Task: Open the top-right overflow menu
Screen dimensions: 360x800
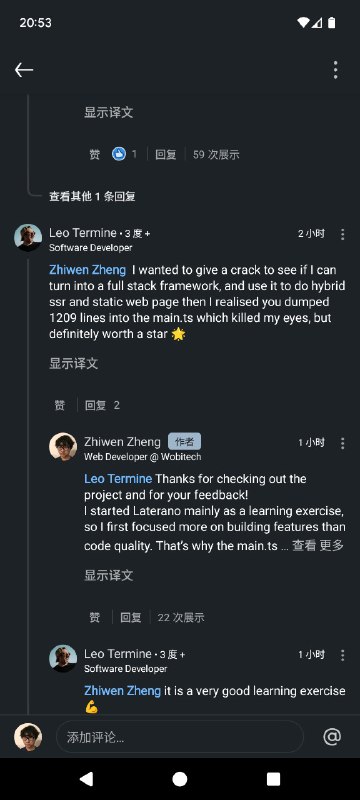Action: pos(336,70)
